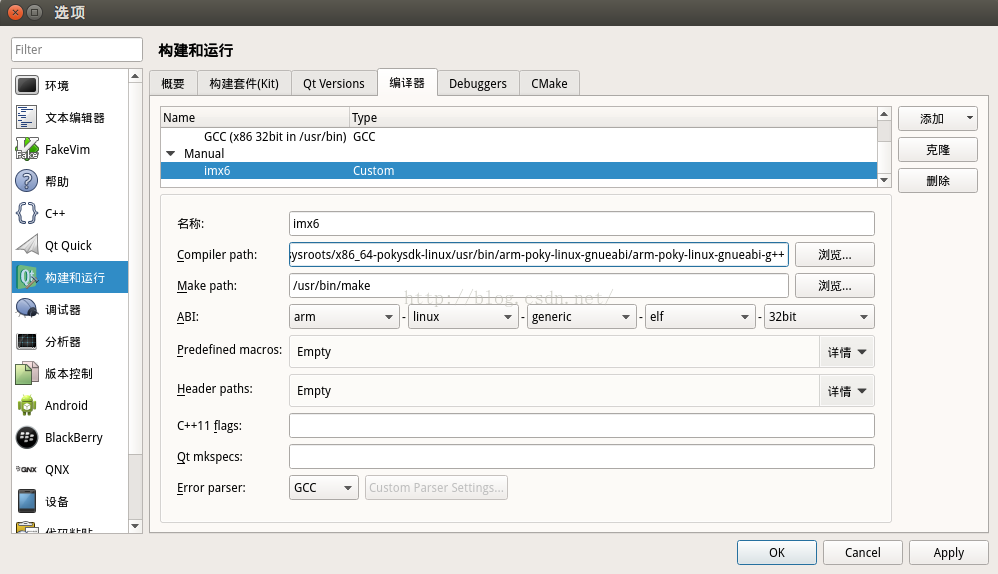The width and height of the screenshot is (998, 574).
Task: Select the 编译器 compilers tab
Action: [x=407, y=83]
